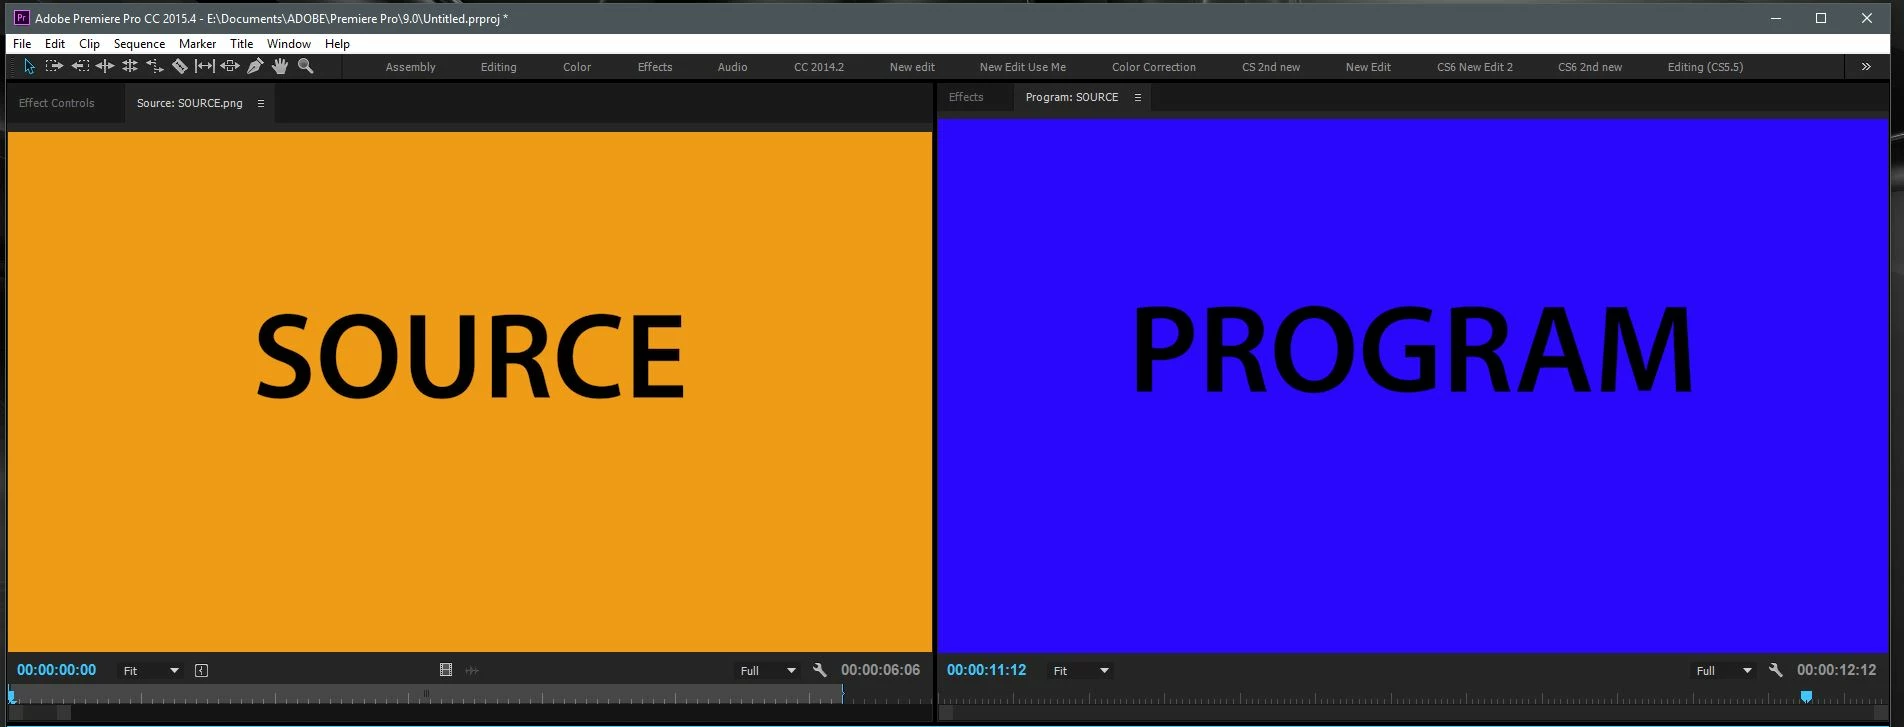Click the orange SOURCE preview image
This screenshot has width=1904, height=727.
click(470, 391)
